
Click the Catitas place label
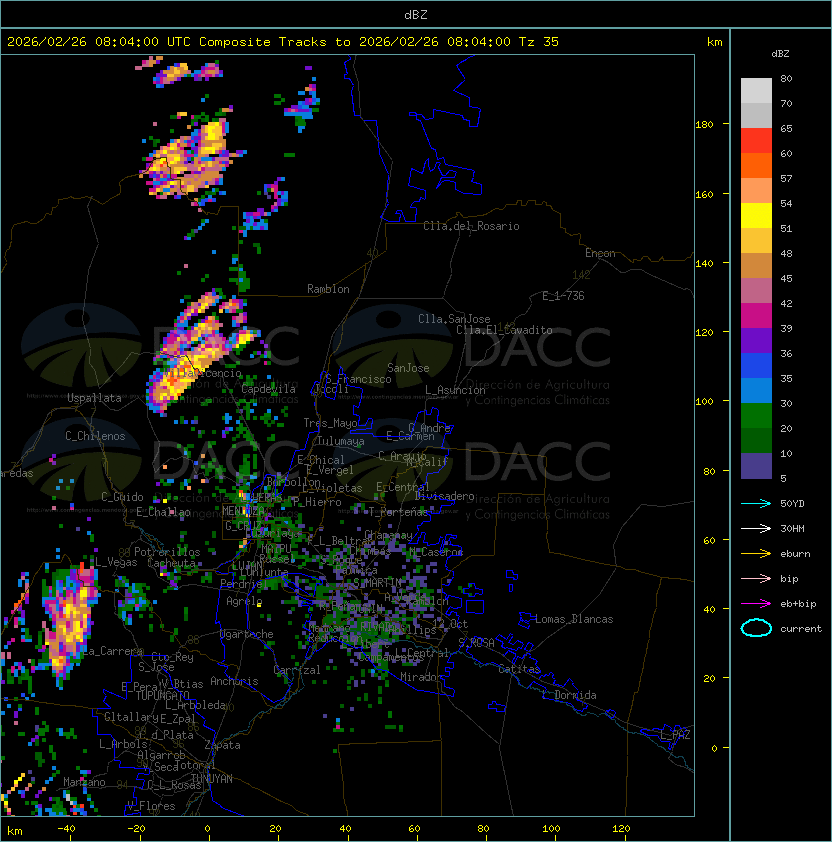[519, 669]
